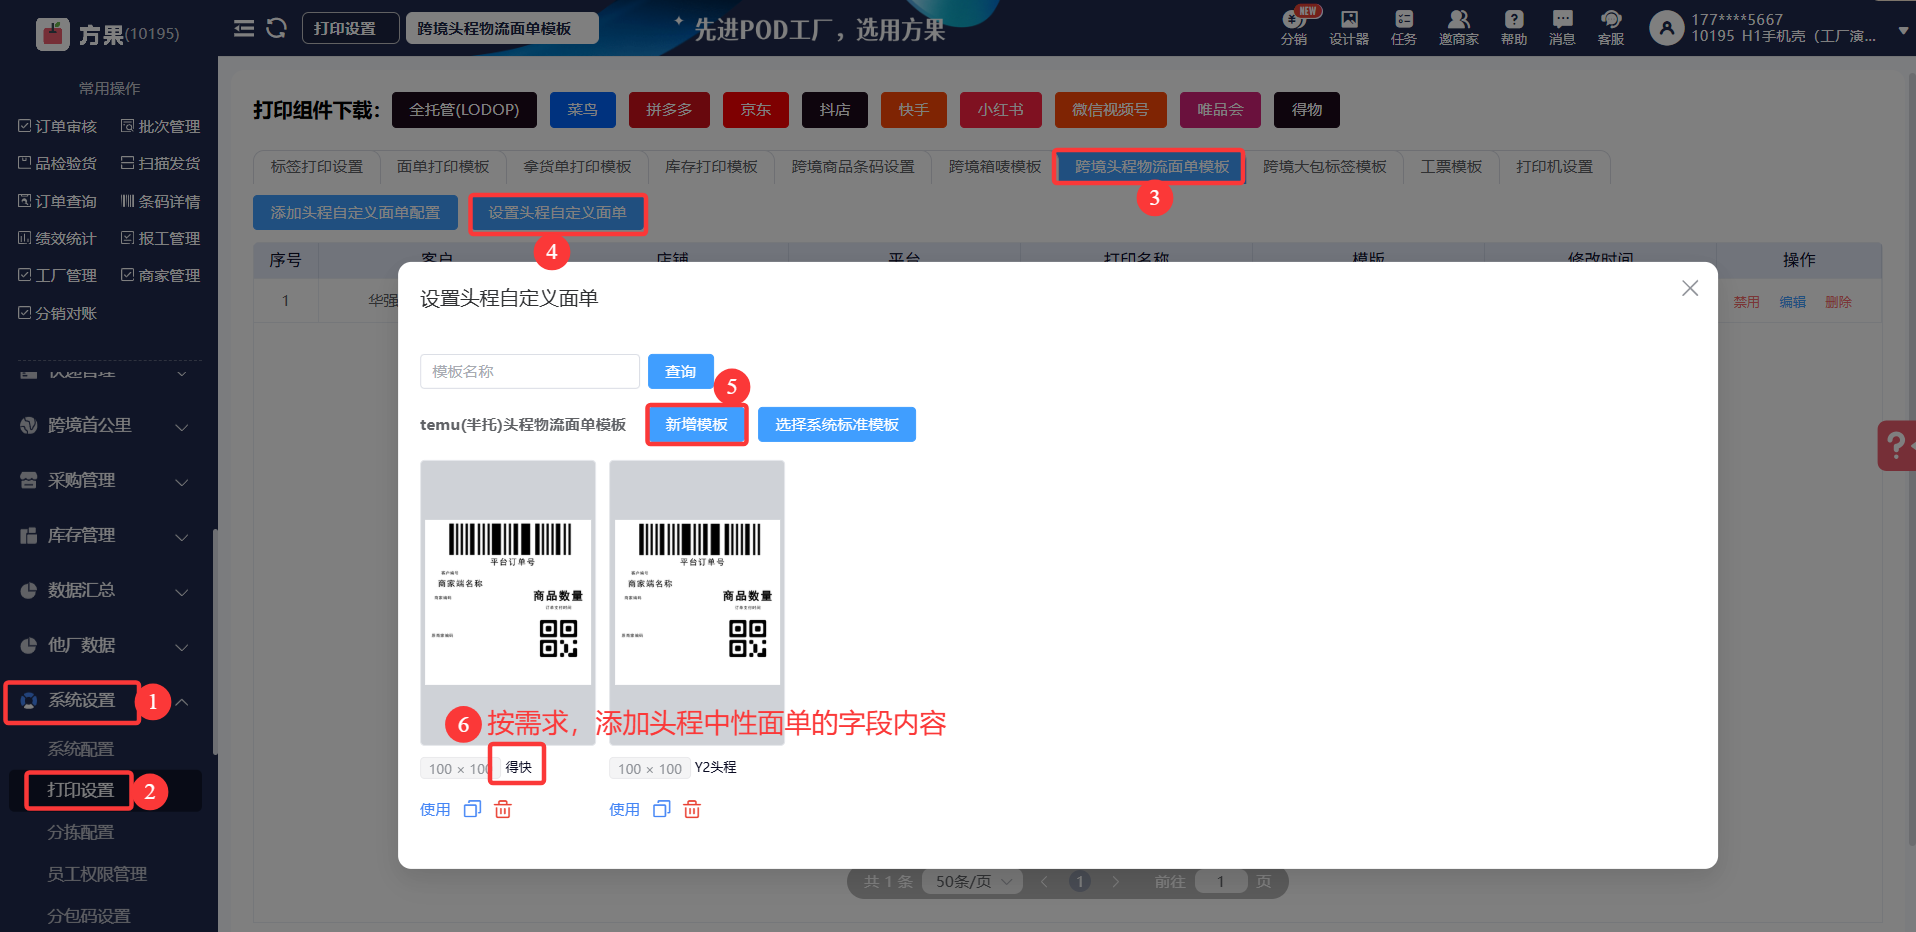Click the 邀商家 invite merchant icon
The height and width of the screenshot is (932, 1916).
click(x=1459, y=27)
